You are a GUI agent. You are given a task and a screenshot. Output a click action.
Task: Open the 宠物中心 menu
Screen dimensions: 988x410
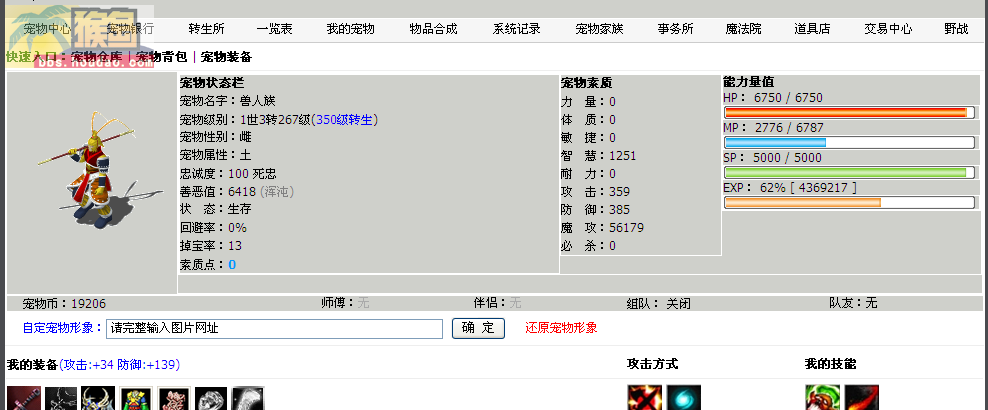coord(48,29)
